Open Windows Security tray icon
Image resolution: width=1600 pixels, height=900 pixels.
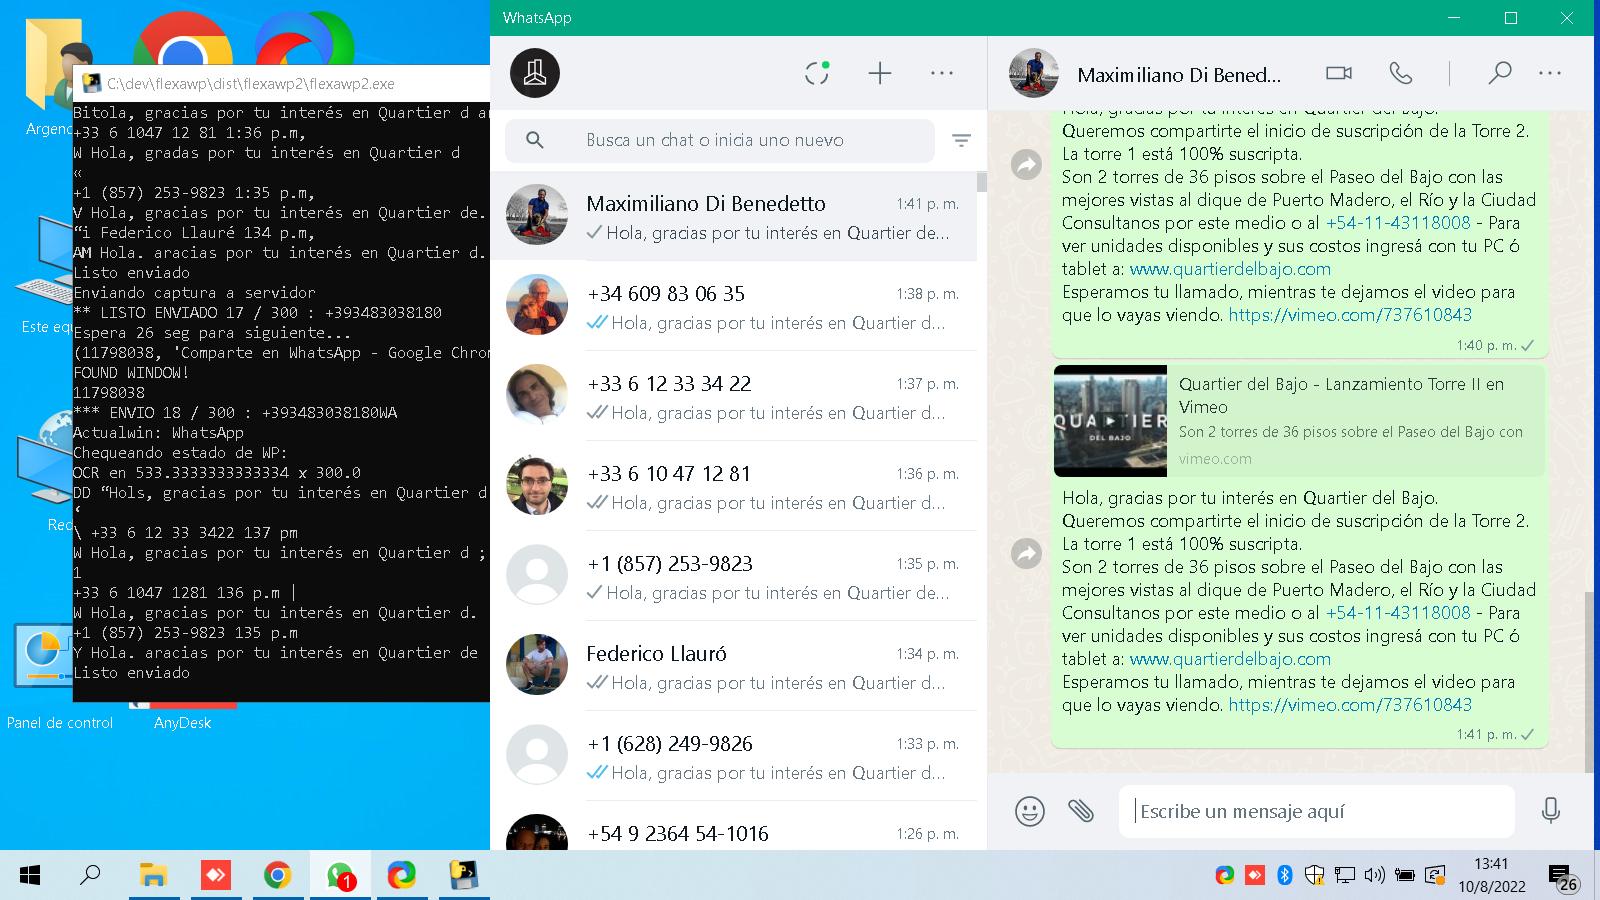point(1315,876)
